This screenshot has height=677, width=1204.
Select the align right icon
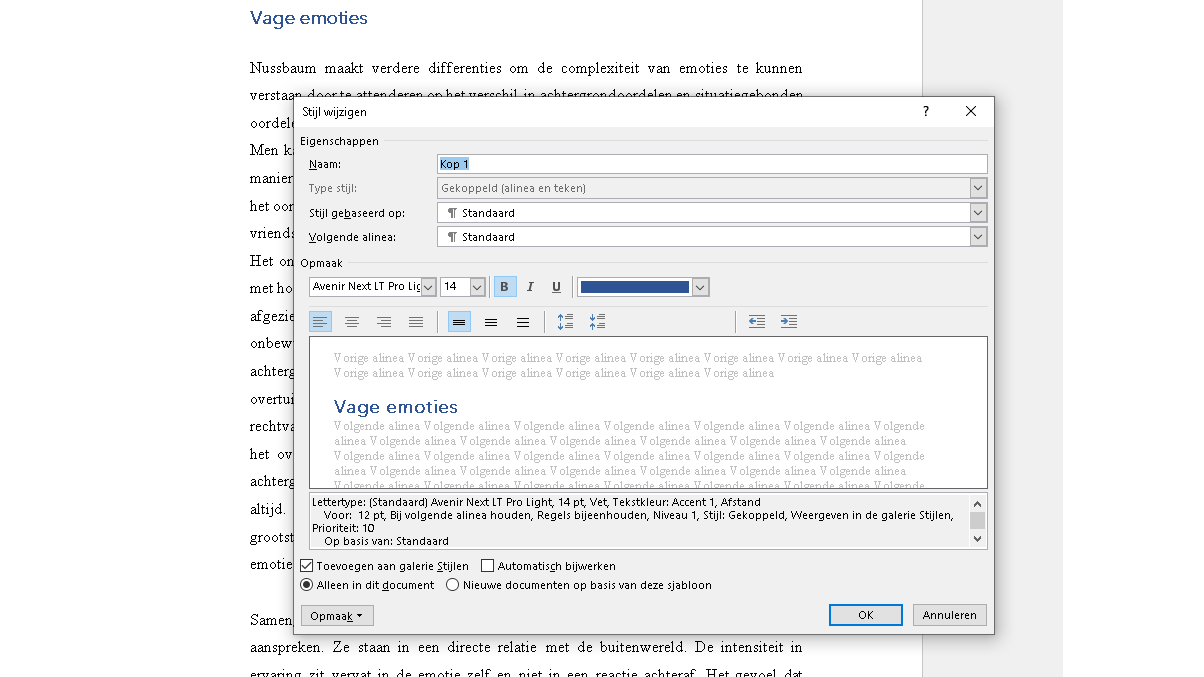(384, 322)
